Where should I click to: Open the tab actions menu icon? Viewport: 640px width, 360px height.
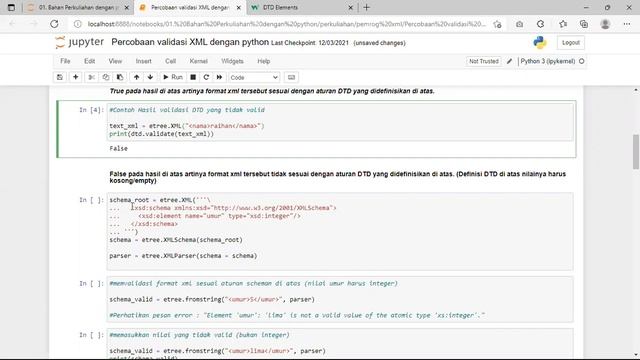click(x=11, y=7)
